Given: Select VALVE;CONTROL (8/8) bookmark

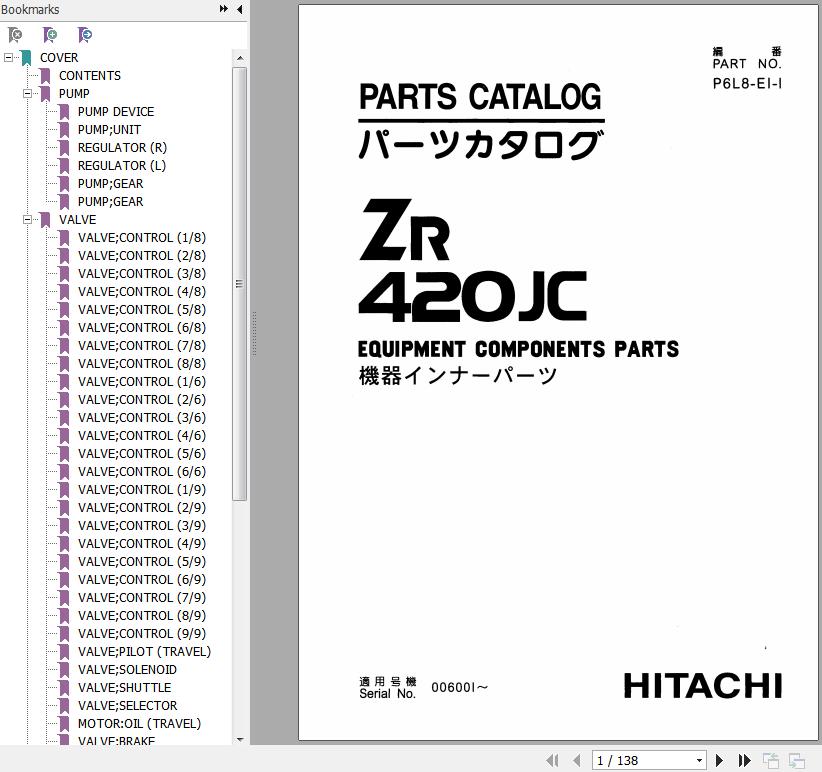Looking at the screenshot, I should coord(142,364).
